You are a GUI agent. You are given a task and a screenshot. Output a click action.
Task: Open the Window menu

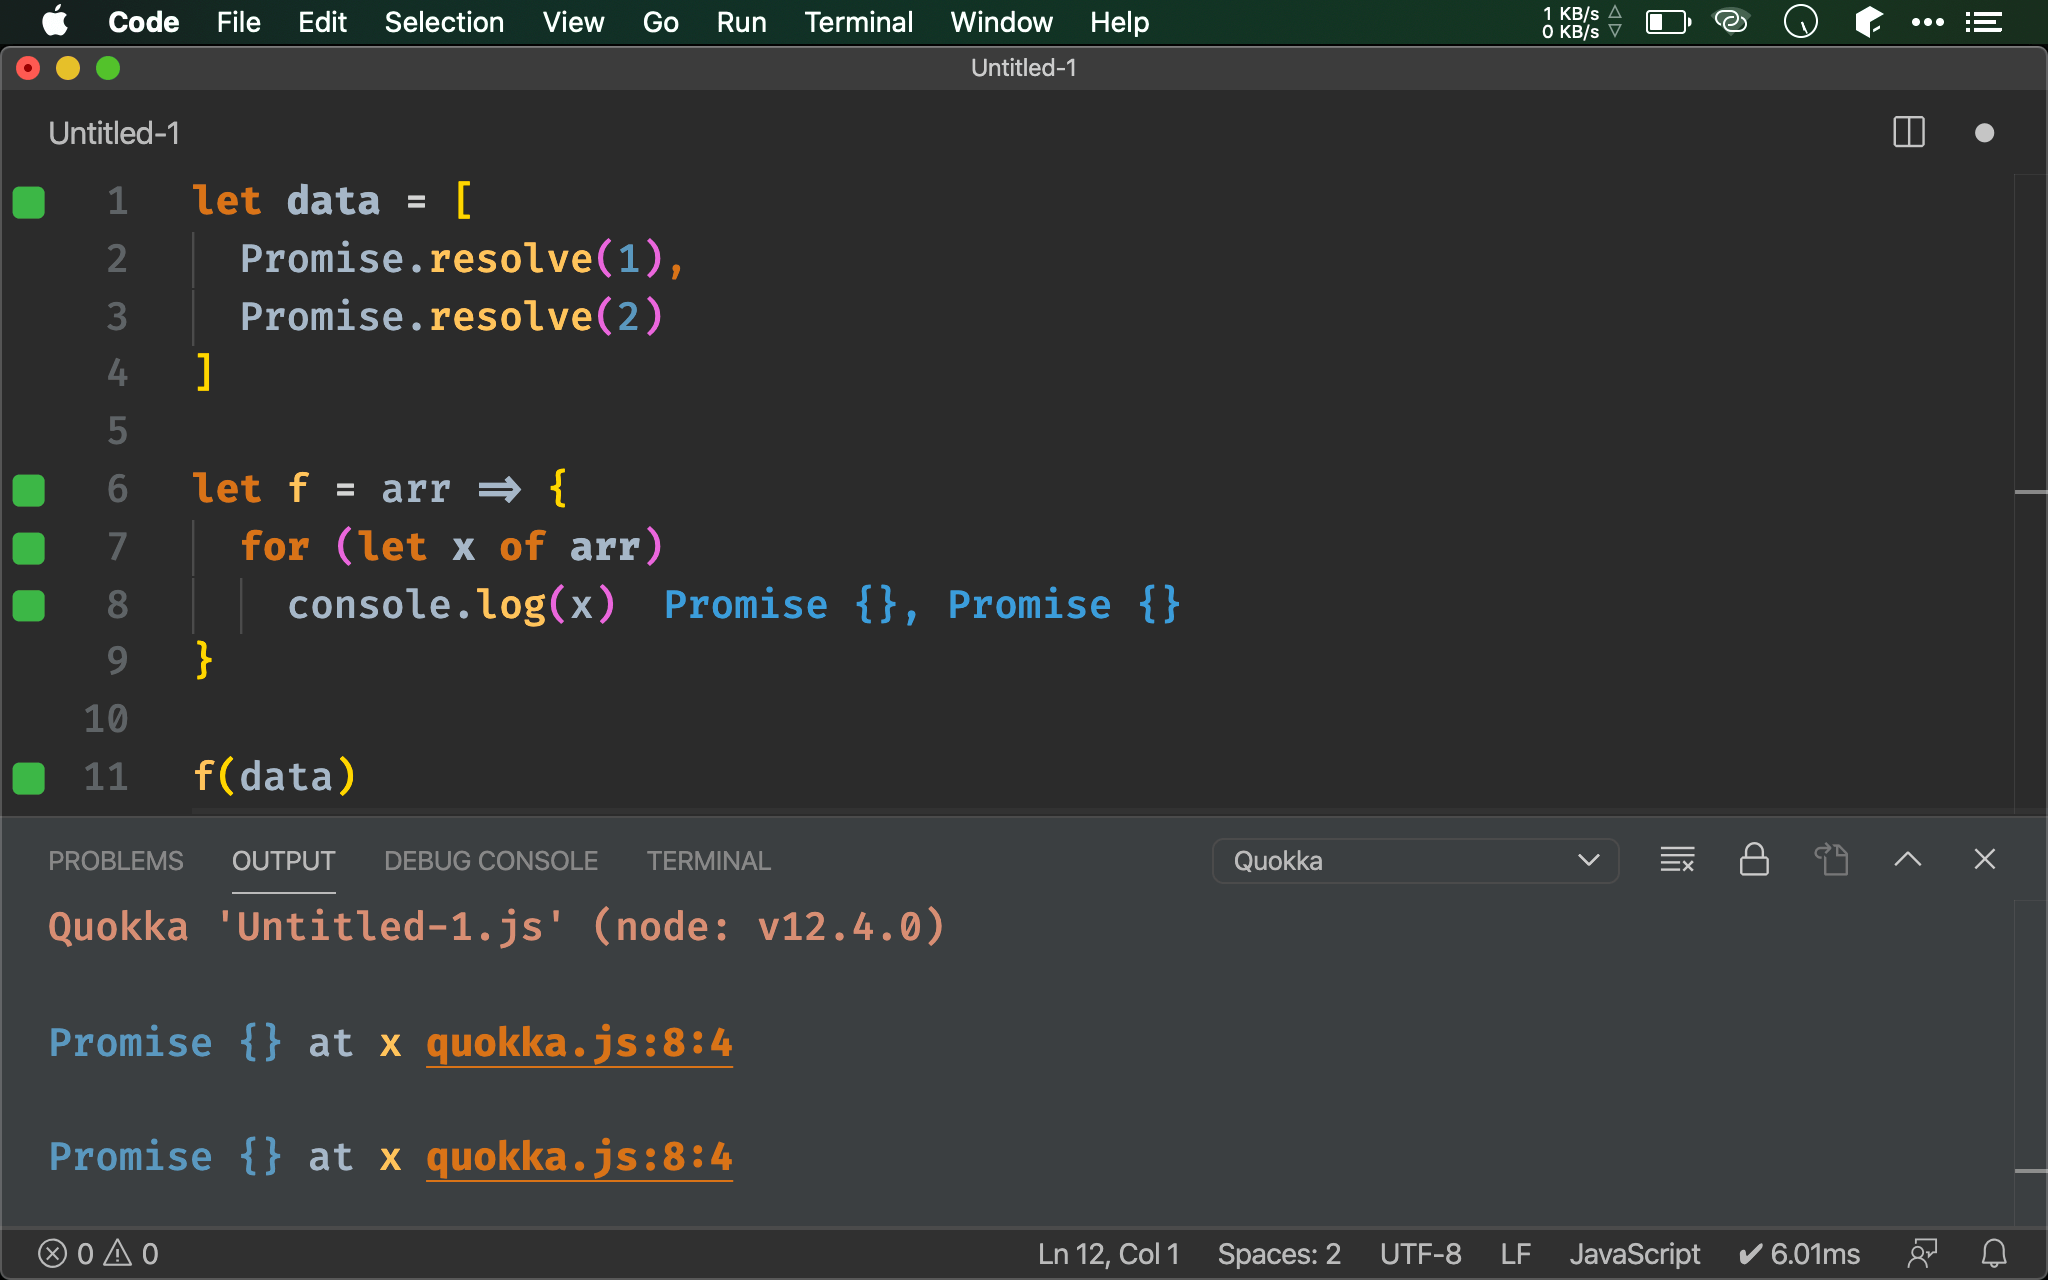pos(1001,22)
